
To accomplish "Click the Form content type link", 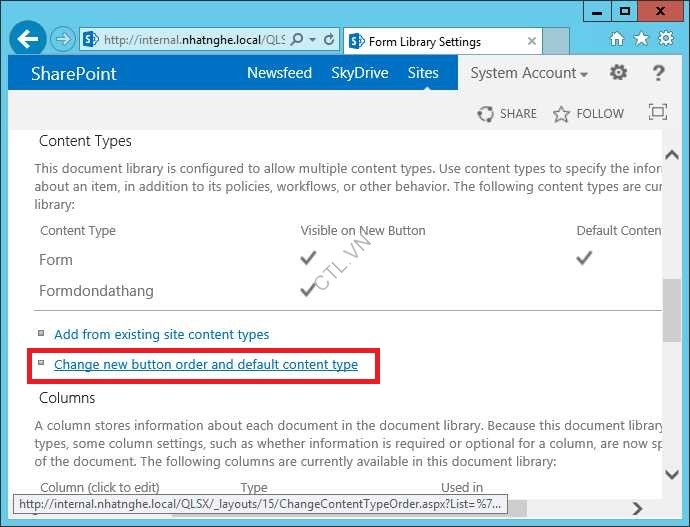I will tap(56, 260).
